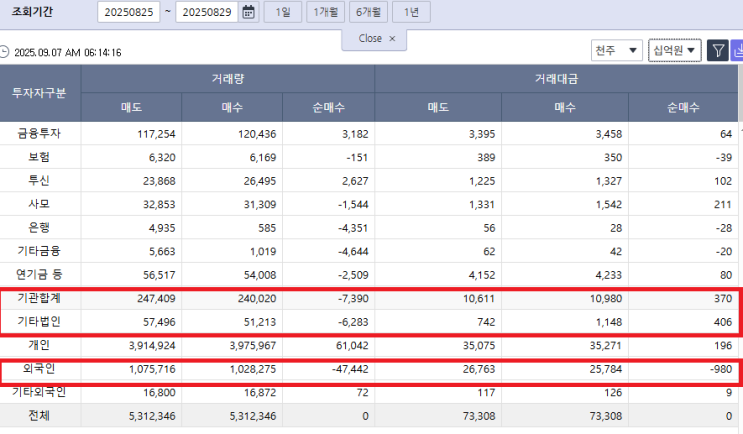Click the 매도 header under 거래대금
This screenshot has height=434, width=743.
pyautogui.click(x=438, y=107)
